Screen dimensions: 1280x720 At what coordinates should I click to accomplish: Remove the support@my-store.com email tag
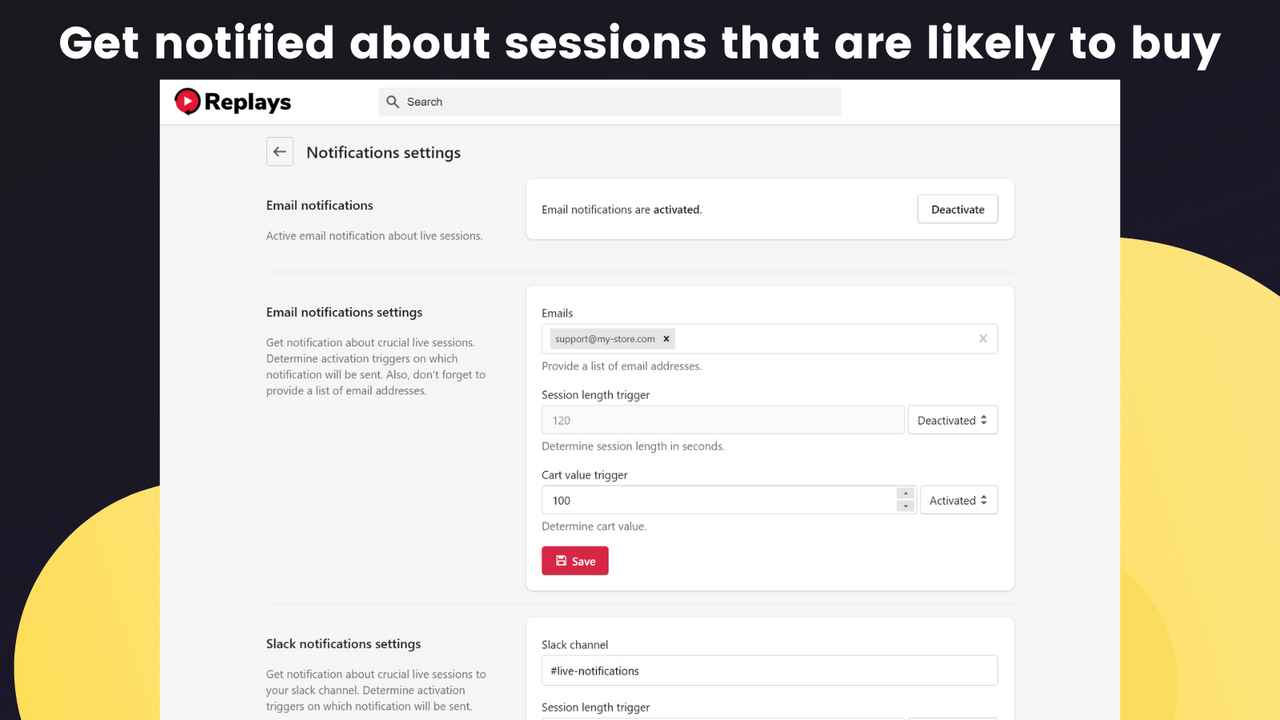click(667, 339)
